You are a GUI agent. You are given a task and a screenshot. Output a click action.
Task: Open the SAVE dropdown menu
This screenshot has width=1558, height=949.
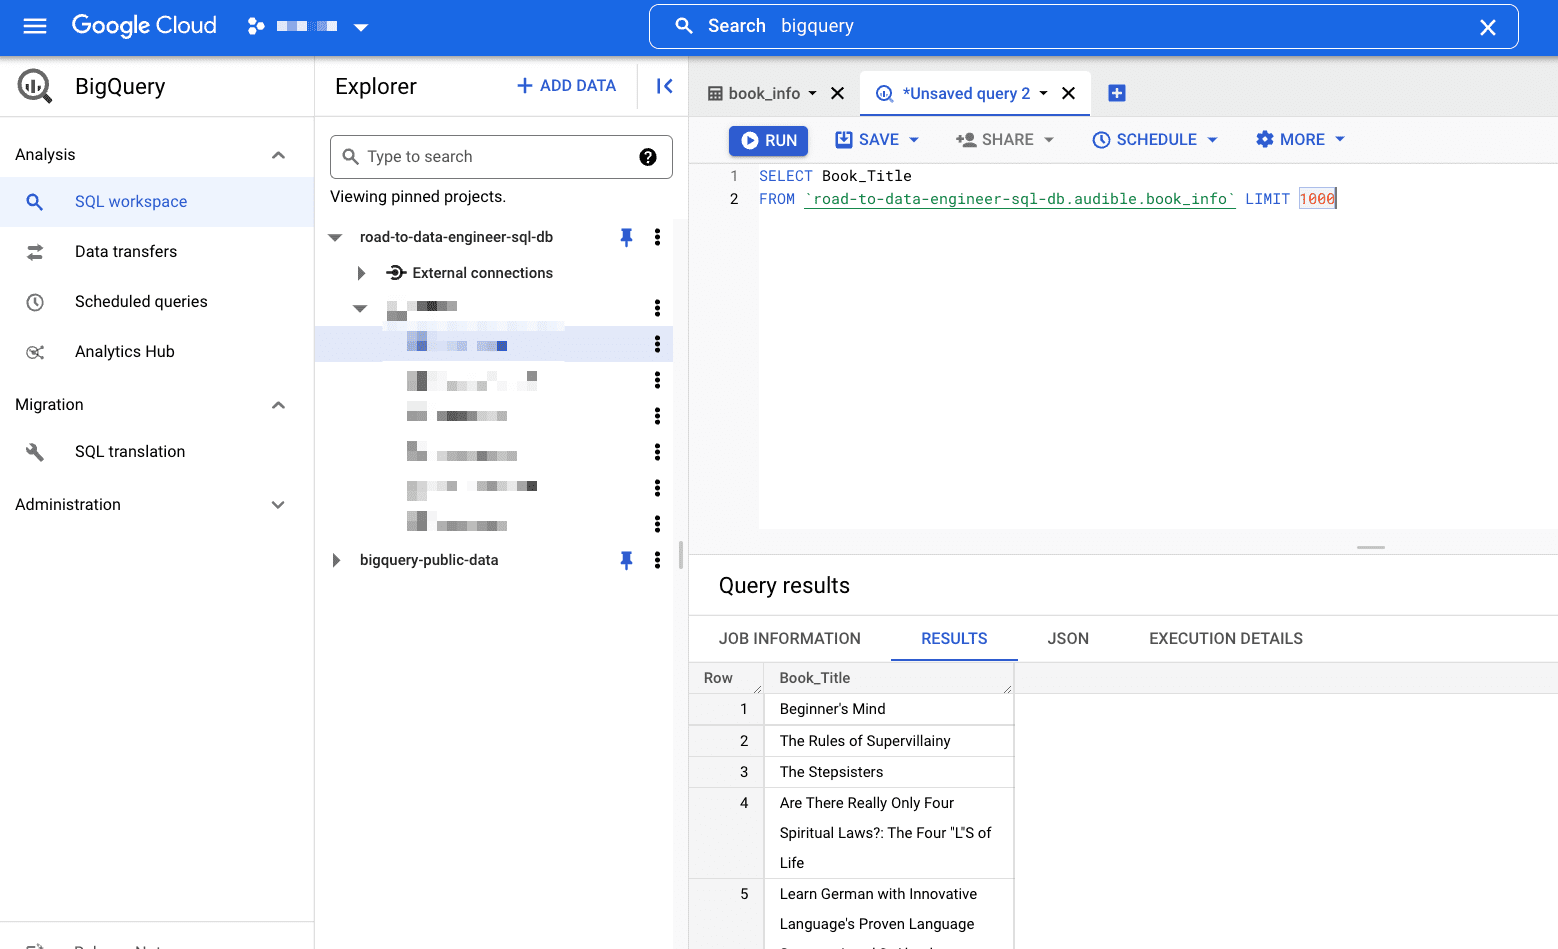coord(877,139)
